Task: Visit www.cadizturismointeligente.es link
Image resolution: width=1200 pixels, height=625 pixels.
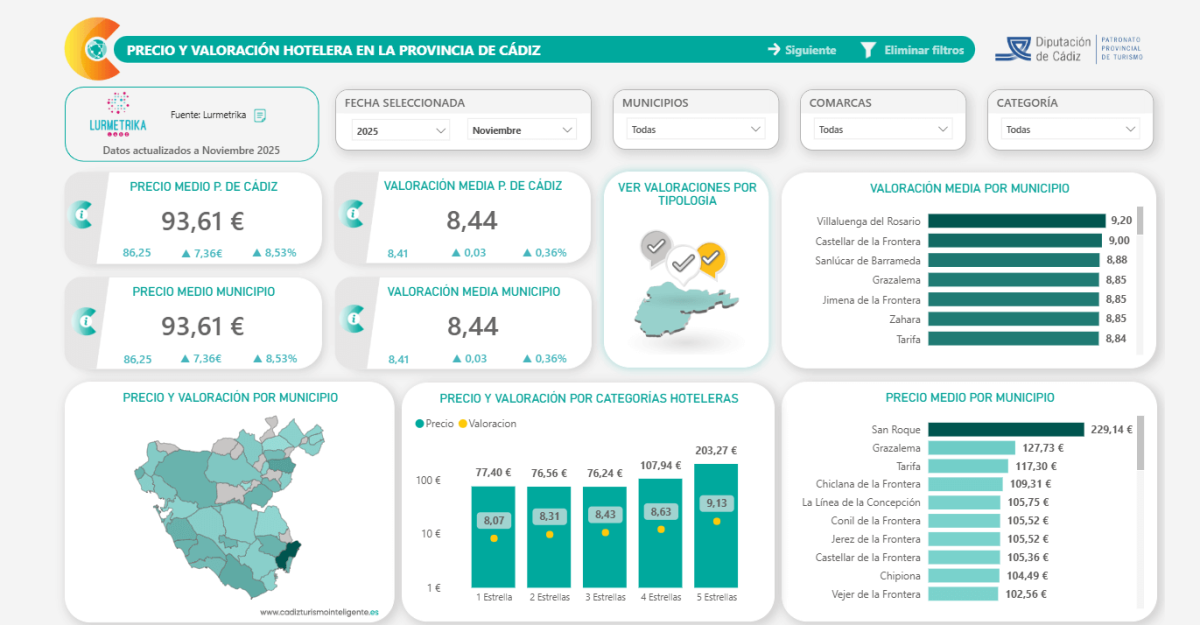Action: coord(319,612)
